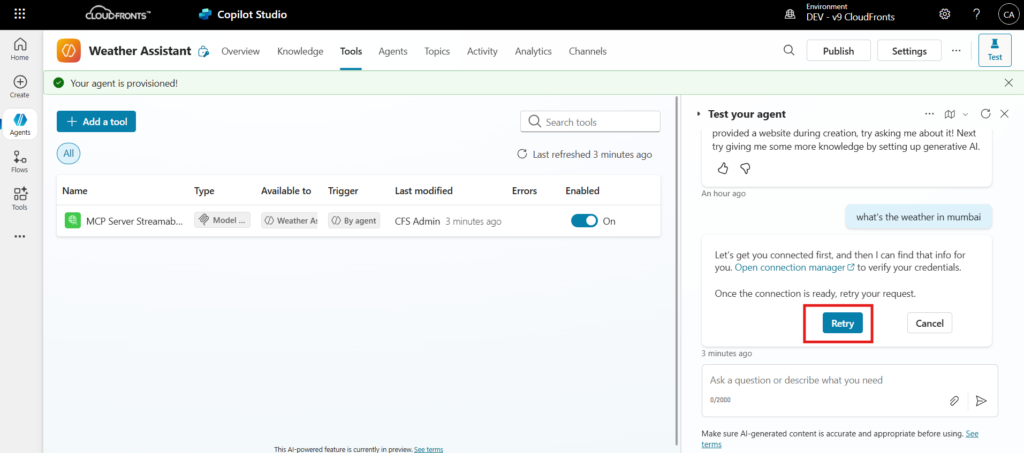Click the icon beside Weather Assistant name
The width and height of the screenshot is (1024, 453).
point(204,52)
